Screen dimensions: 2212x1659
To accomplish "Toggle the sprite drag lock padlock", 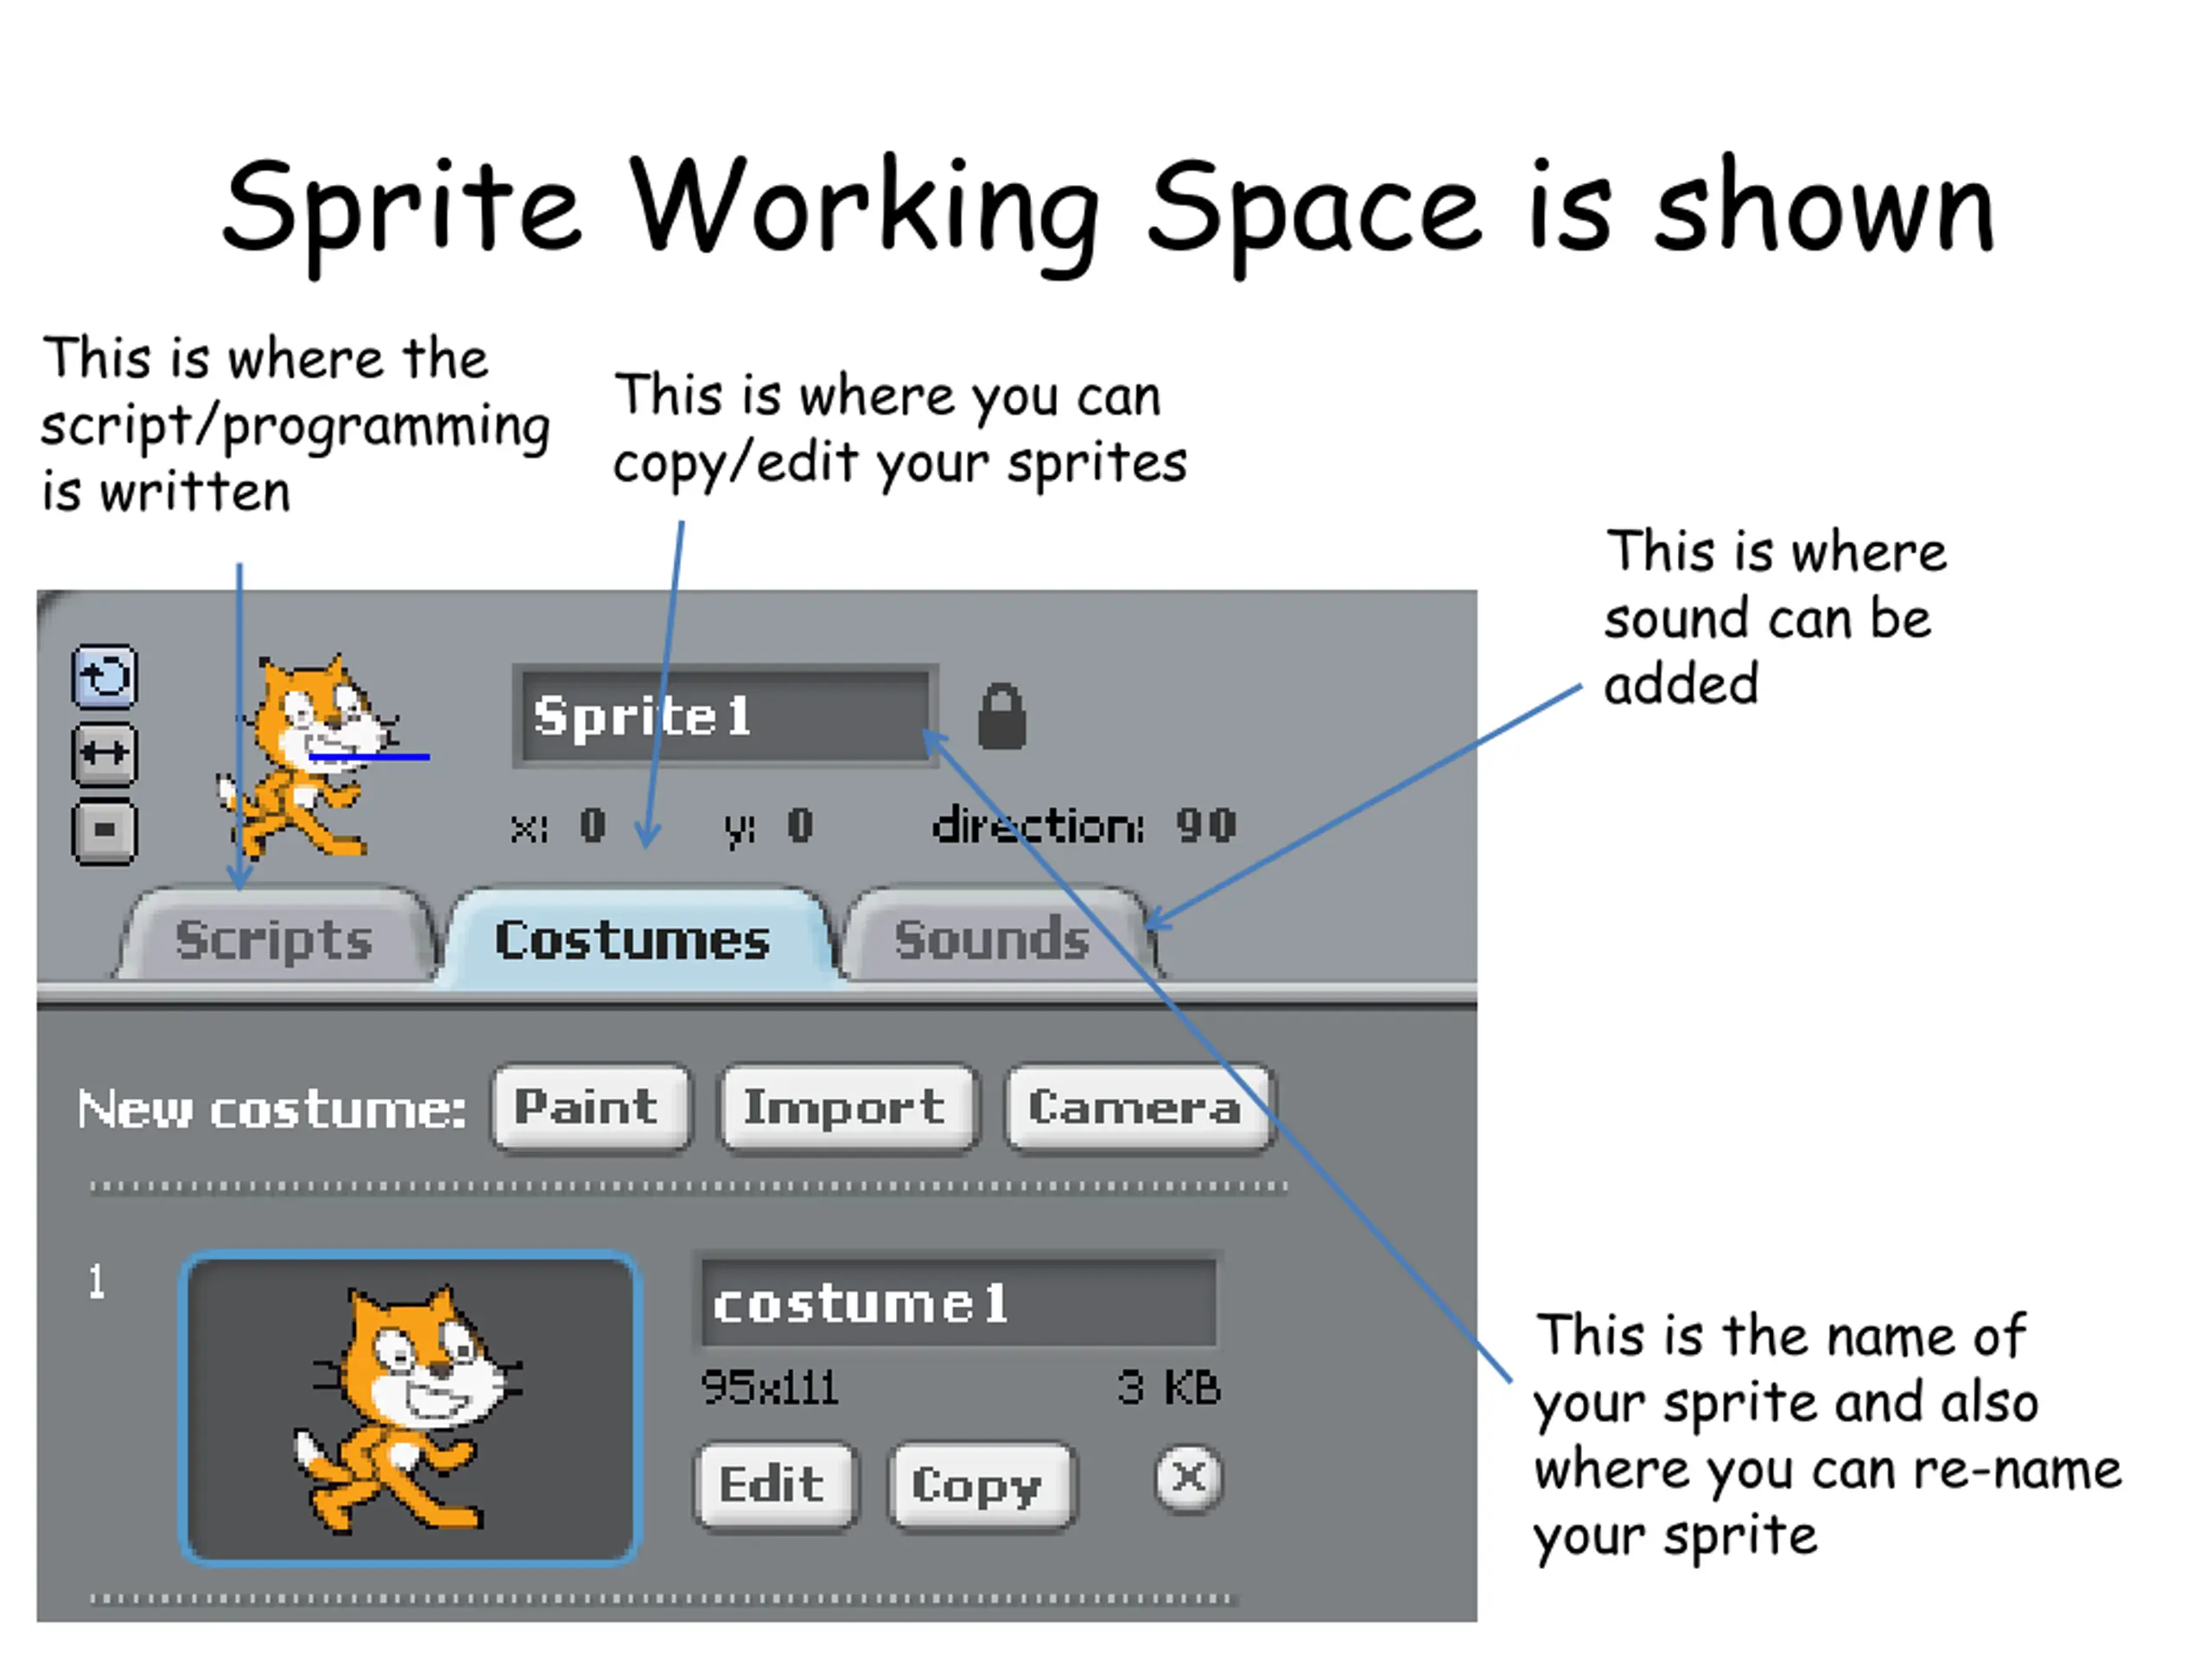I will (x=1001, y=716).
